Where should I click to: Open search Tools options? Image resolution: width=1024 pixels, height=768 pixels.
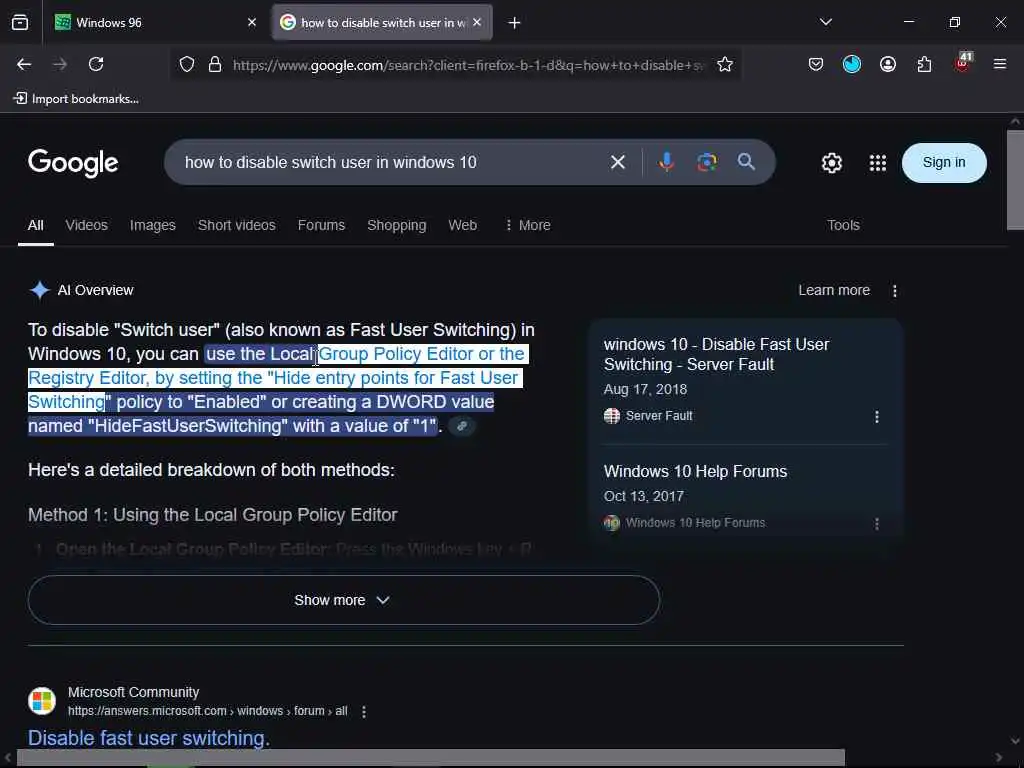click(x=843, y=225)
